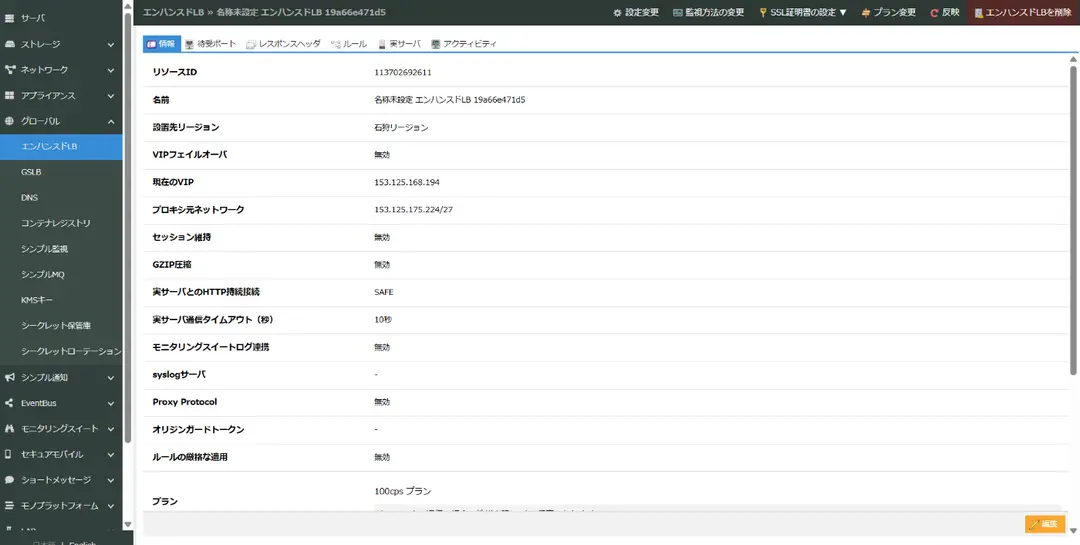Image resolution: width=1080 pixels, height=545 pixels.
Task: Click the EventBus share icon
Action: click(x=10, y=403)
